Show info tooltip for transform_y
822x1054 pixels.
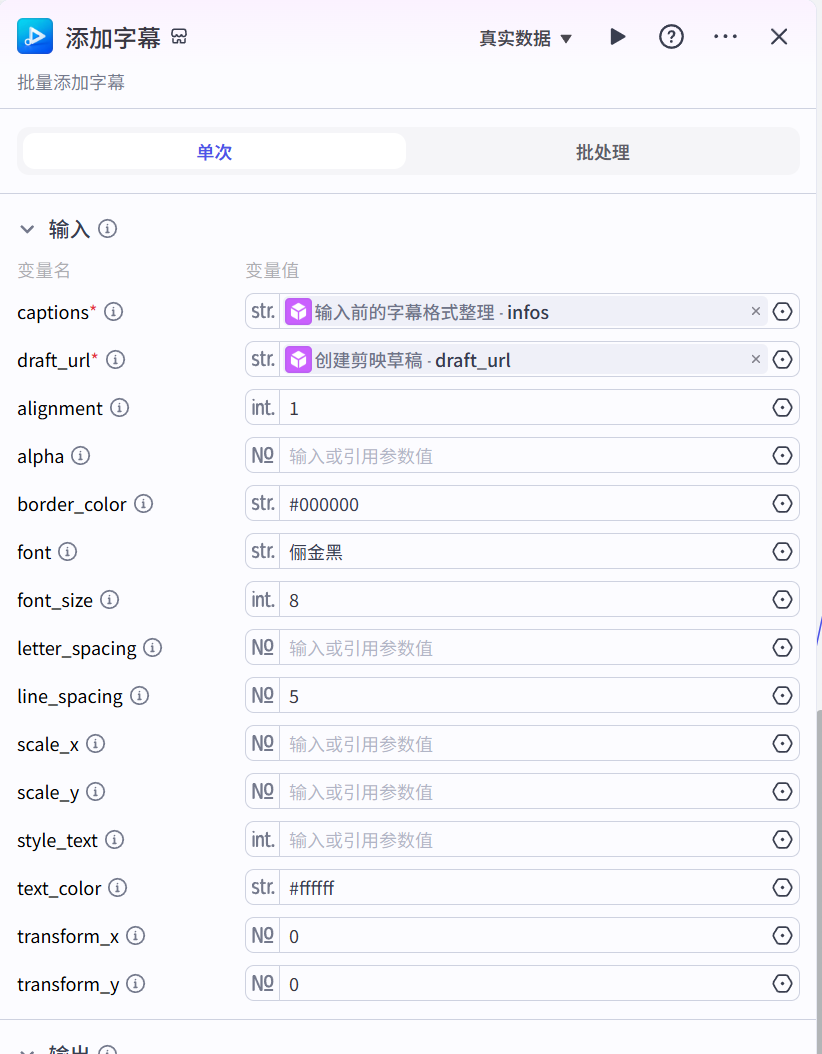click(x=136, y=983)
